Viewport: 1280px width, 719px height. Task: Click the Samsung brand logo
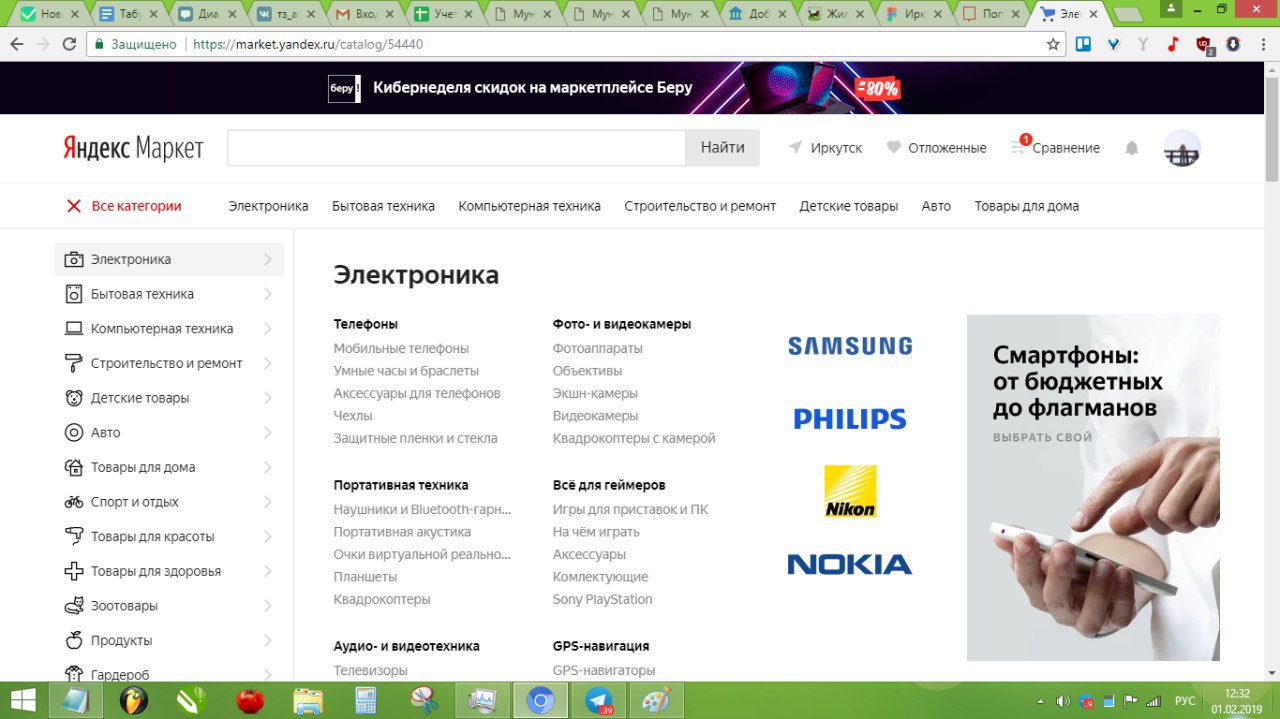[850, 346]
